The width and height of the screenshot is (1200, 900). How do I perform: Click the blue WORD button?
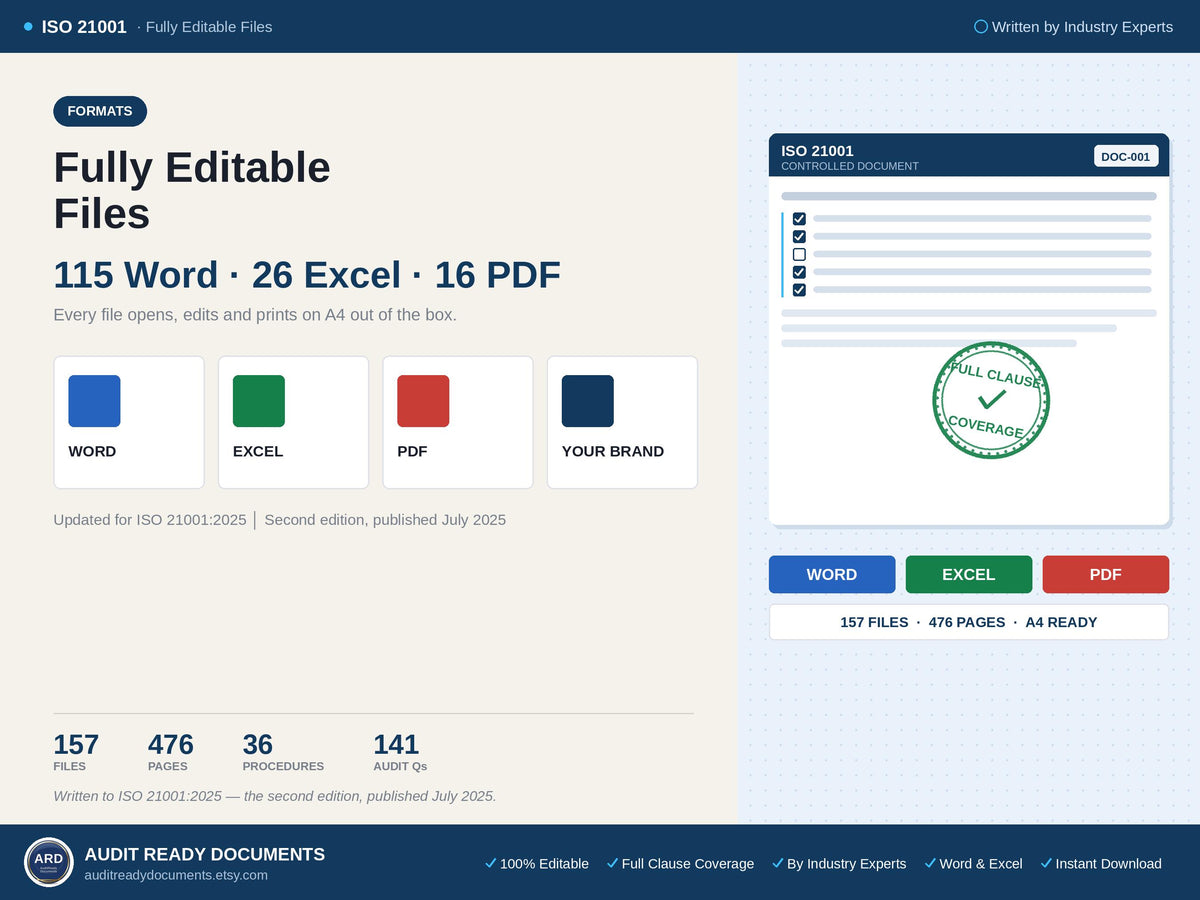tap(832, 574)
